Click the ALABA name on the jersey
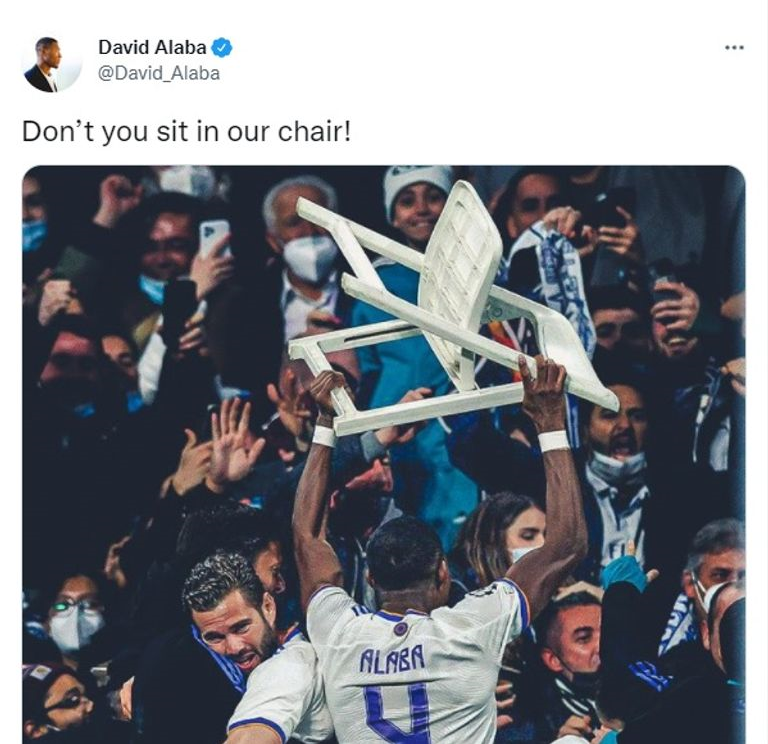Screen dimensions: 768x744 [x=392, y=659]
